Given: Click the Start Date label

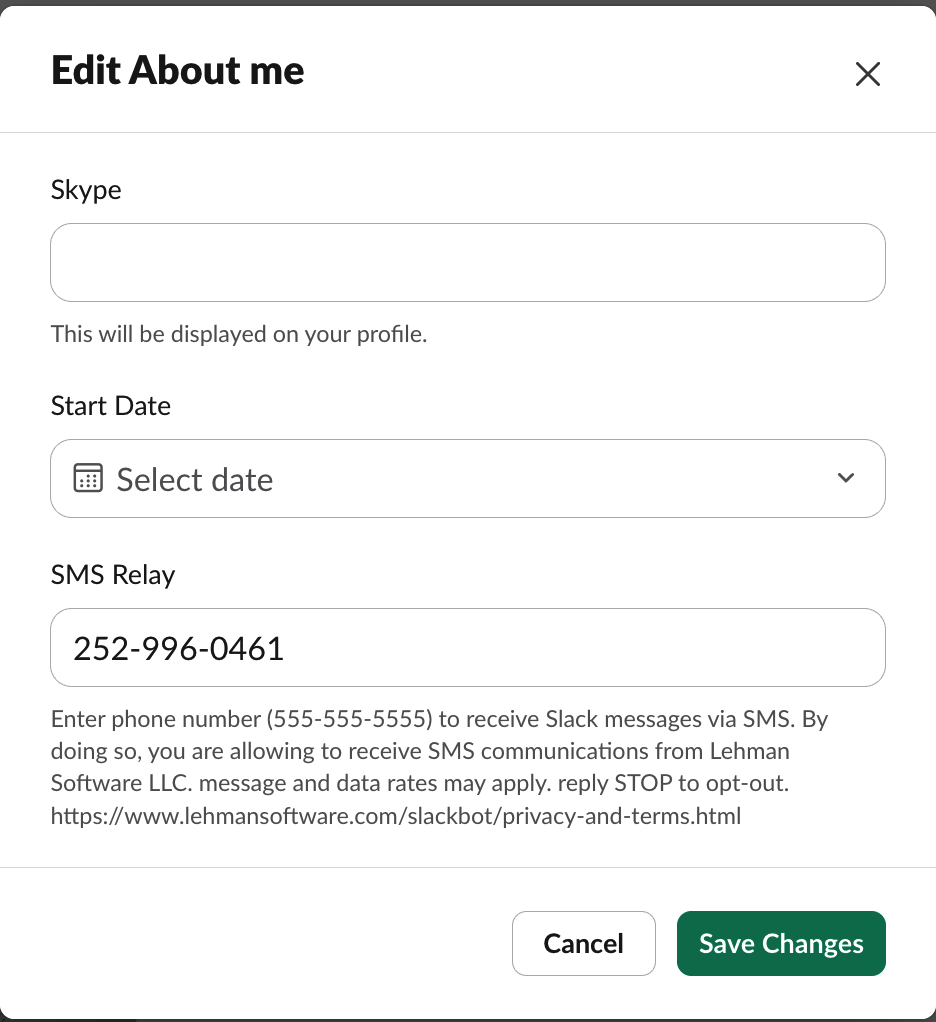Looking at the screenshot, I should [x=111, y=405].
